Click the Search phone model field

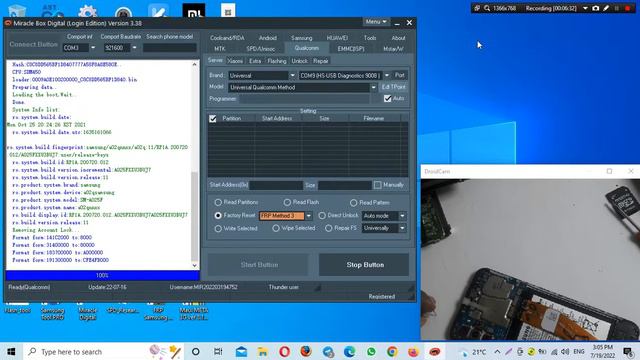pyautogui.click(x=169, y=48)
